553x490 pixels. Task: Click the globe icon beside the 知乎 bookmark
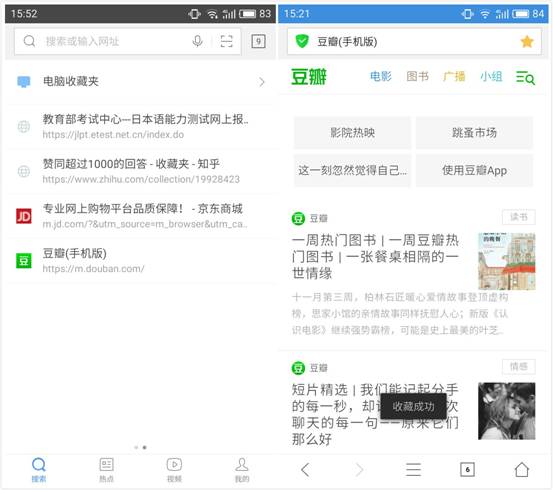tap(24, 171)
